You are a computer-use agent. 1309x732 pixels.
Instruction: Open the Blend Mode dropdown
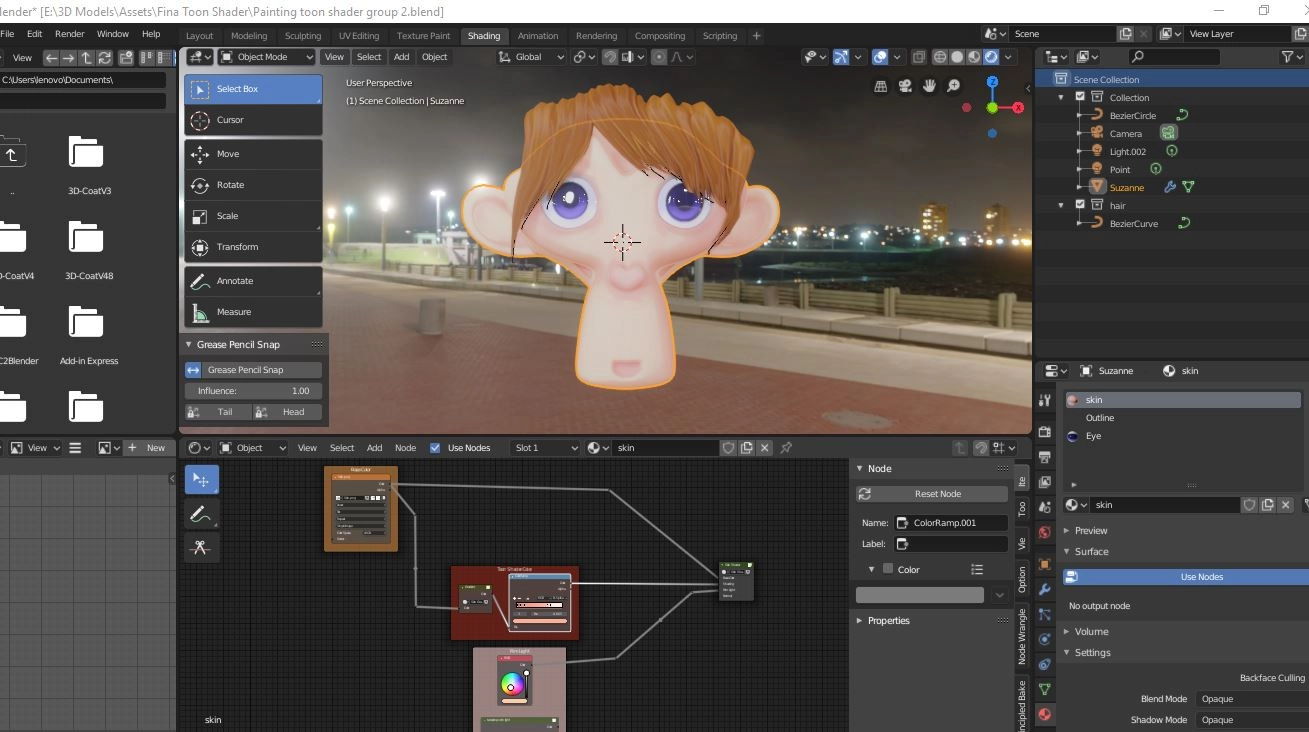point(1250,699)
